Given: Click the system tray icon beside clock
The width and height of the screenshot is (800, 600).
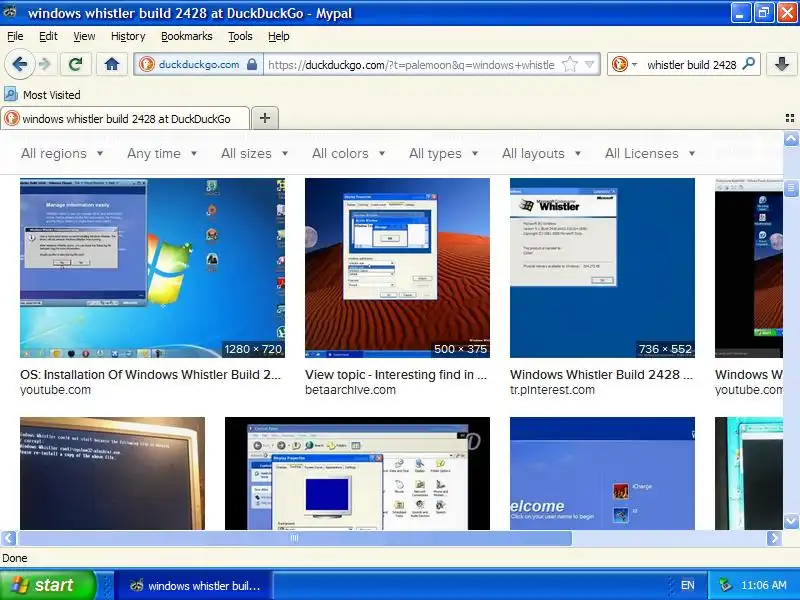Looking at the screenshot, I should [x=724, y=585].
